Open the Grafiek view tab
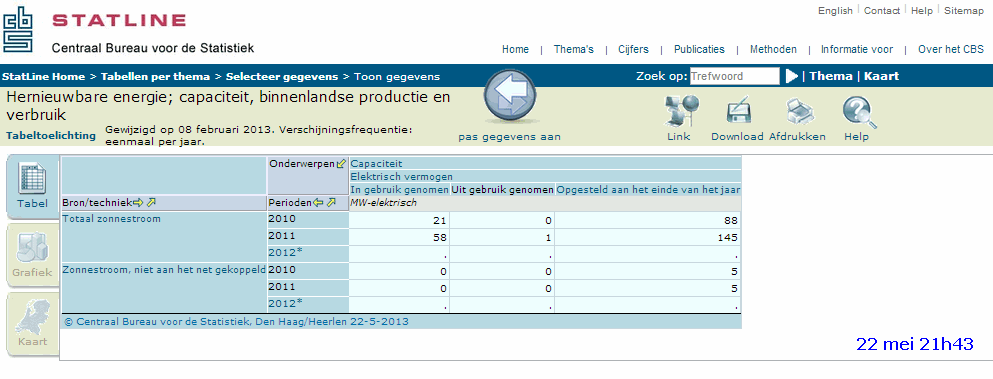 32,256
